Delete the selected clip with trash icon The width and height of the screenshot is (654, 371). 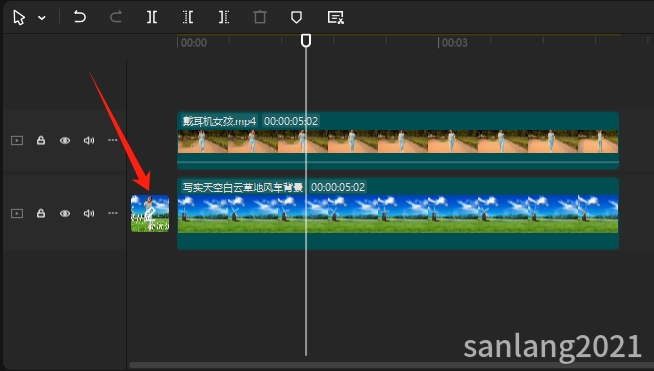coord(260,17)
